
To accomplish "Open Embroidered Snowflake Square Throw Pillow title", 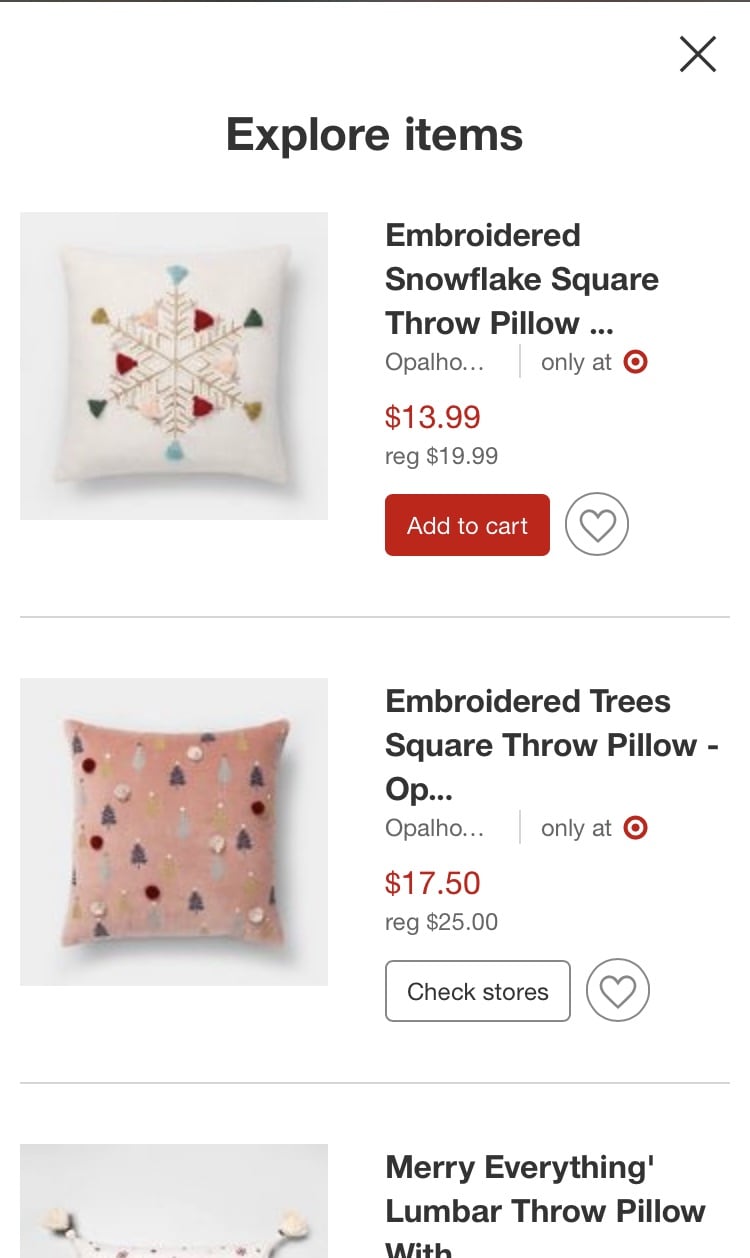I will click(521, 279).
